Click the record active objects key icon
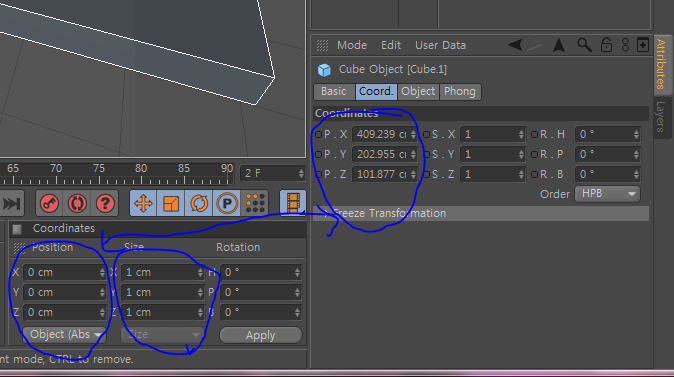Image resolution: width=674 pixels, height=377 pixels. pos(49,203)
